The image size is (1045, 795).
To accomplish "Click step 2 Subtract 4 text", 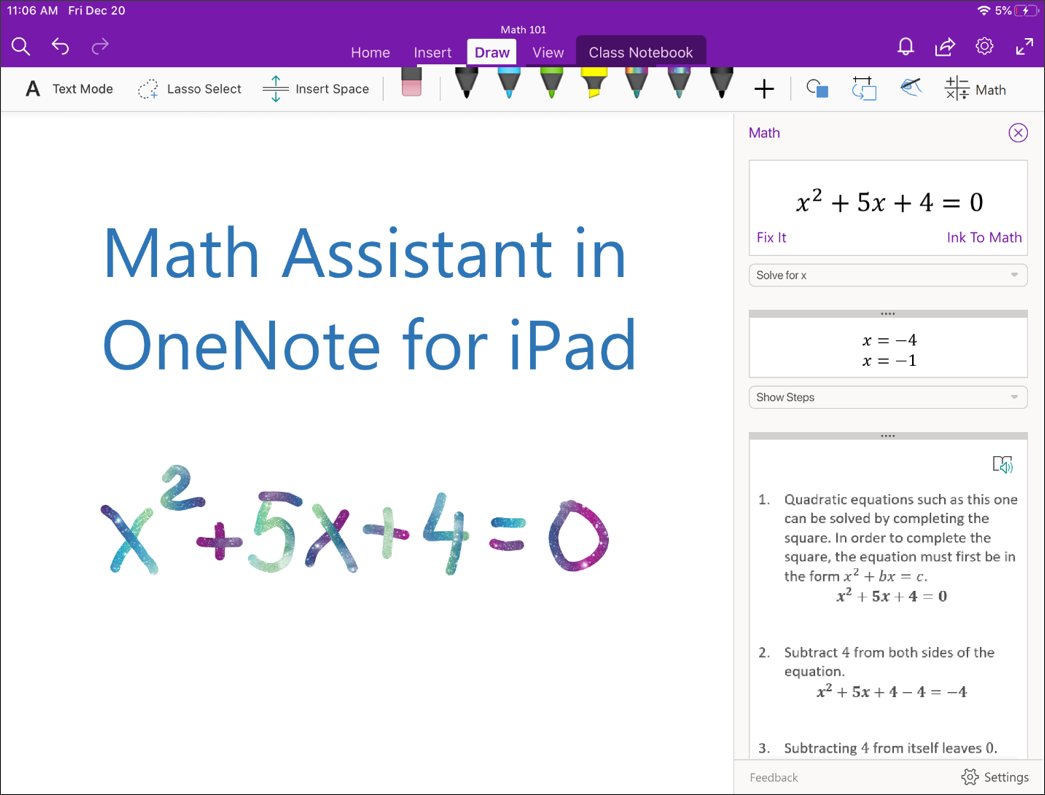I will [889, 661].
